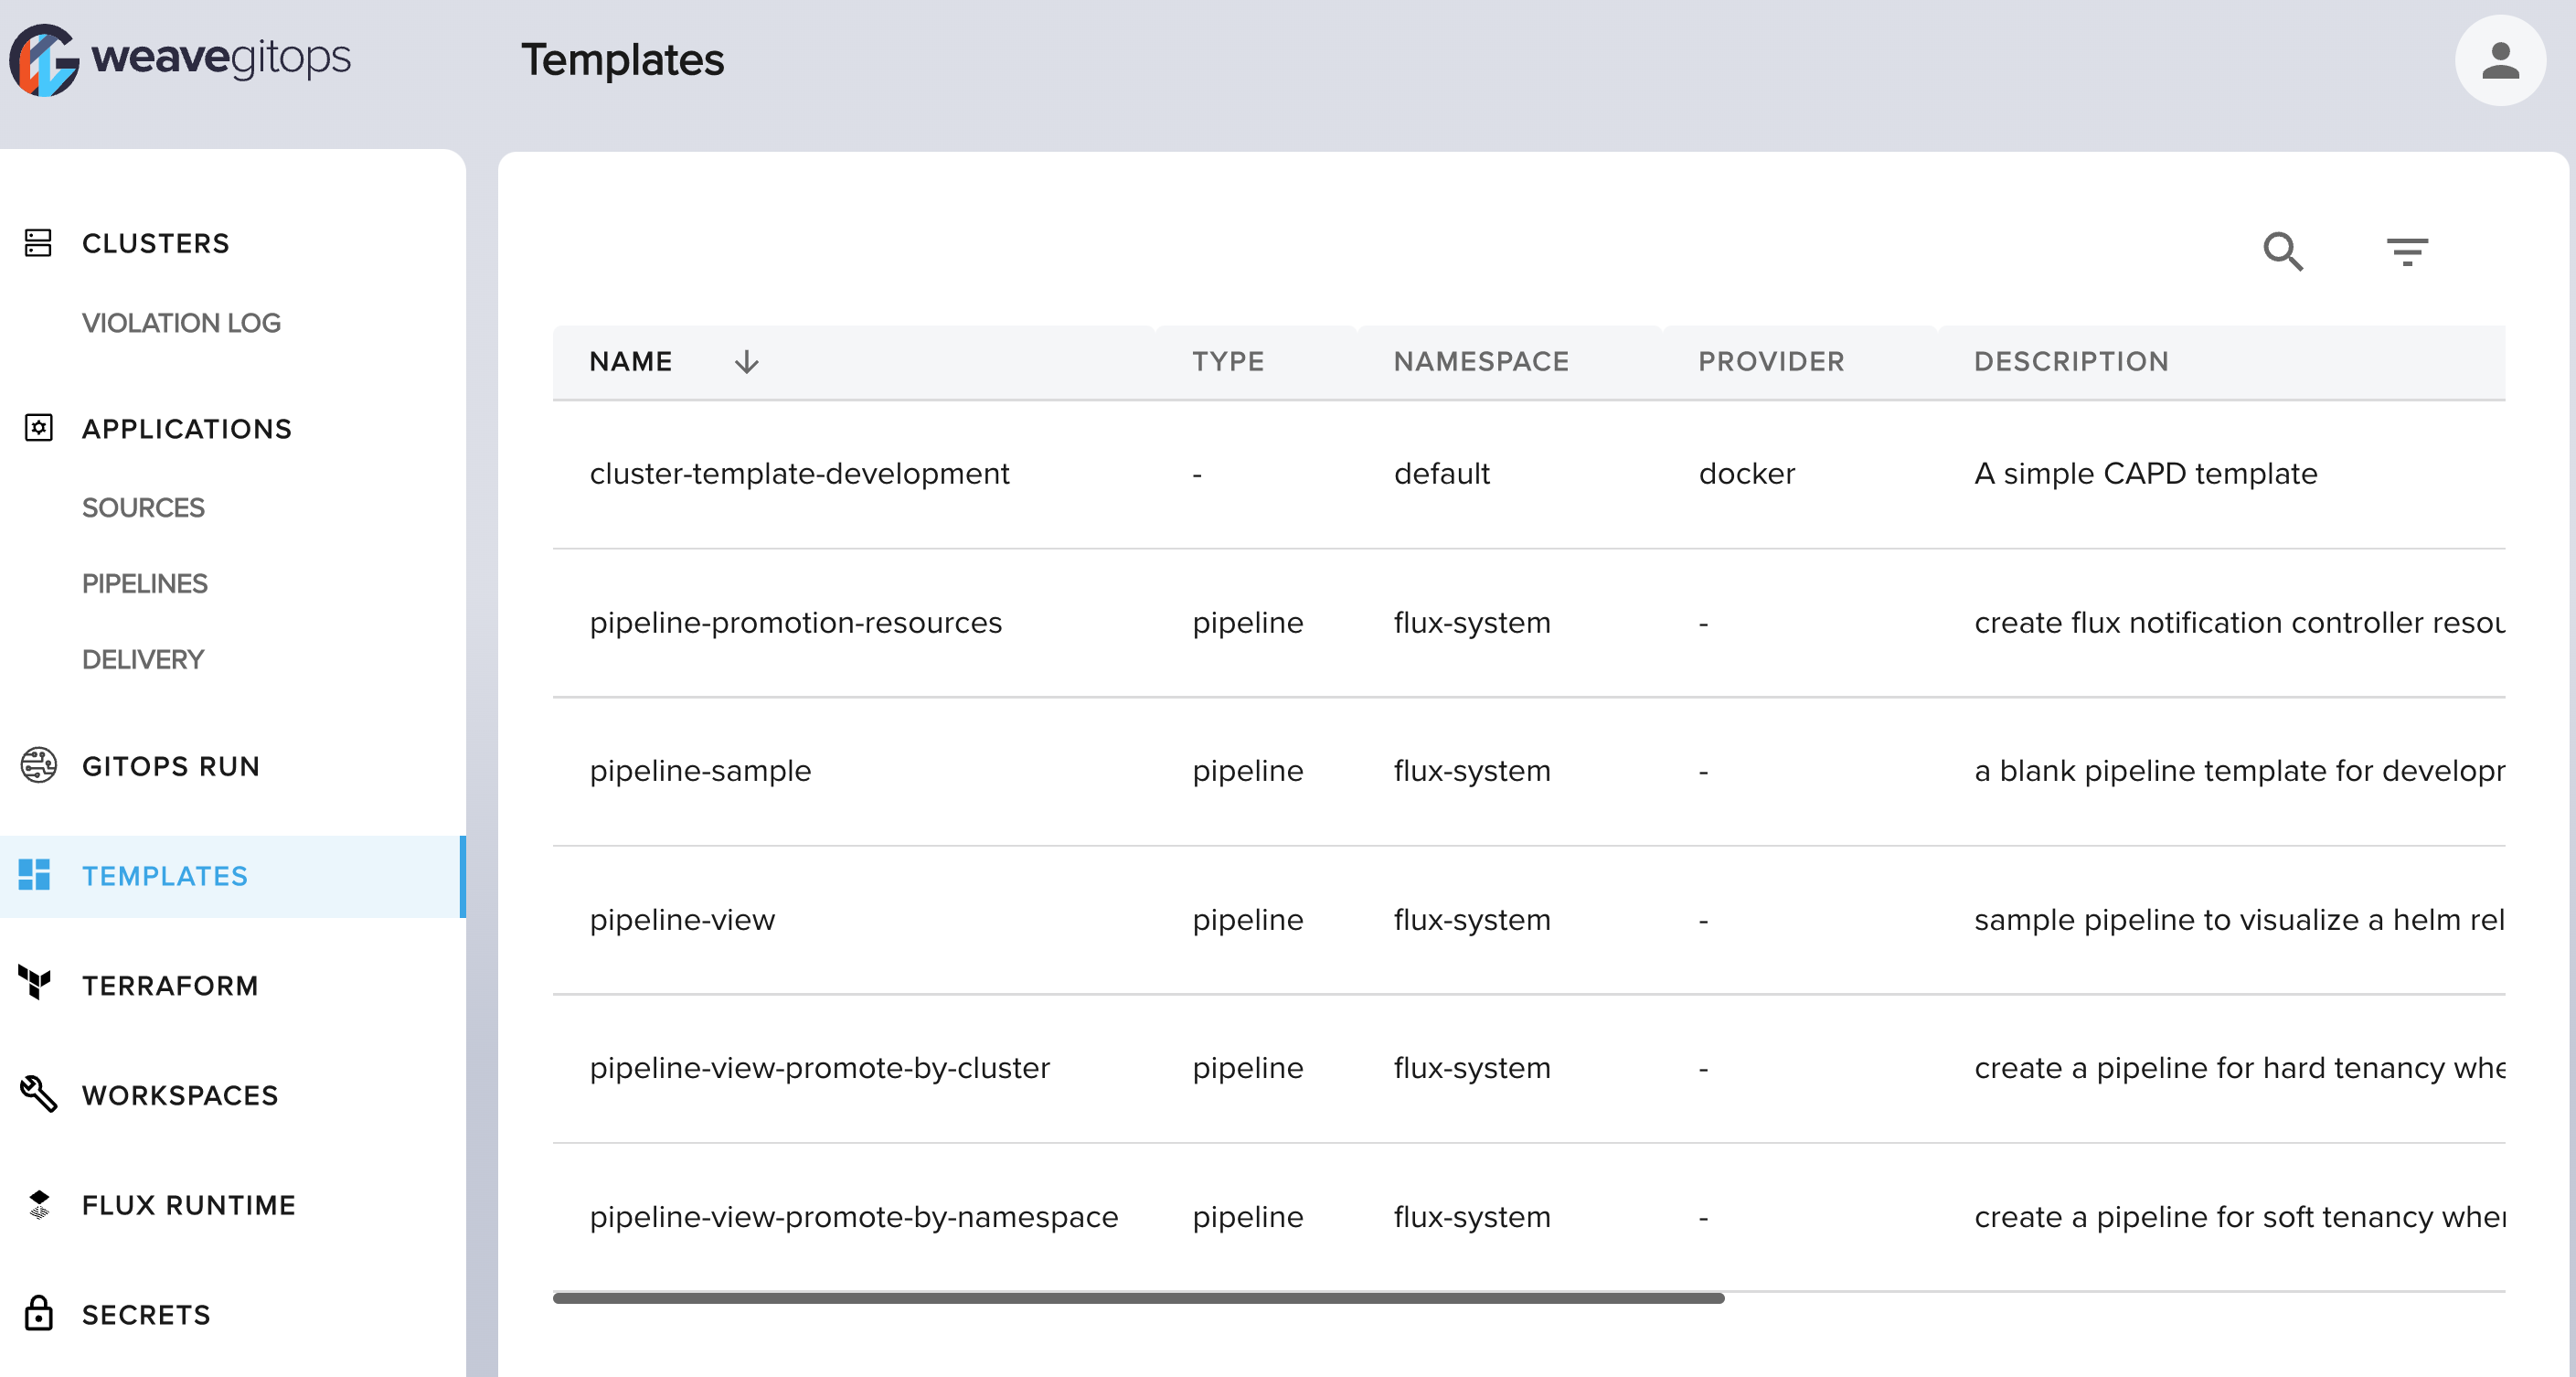Click 'docker' provider cell
The height and width of the screenshot is (1377, 2576).
pos(1747,473)
